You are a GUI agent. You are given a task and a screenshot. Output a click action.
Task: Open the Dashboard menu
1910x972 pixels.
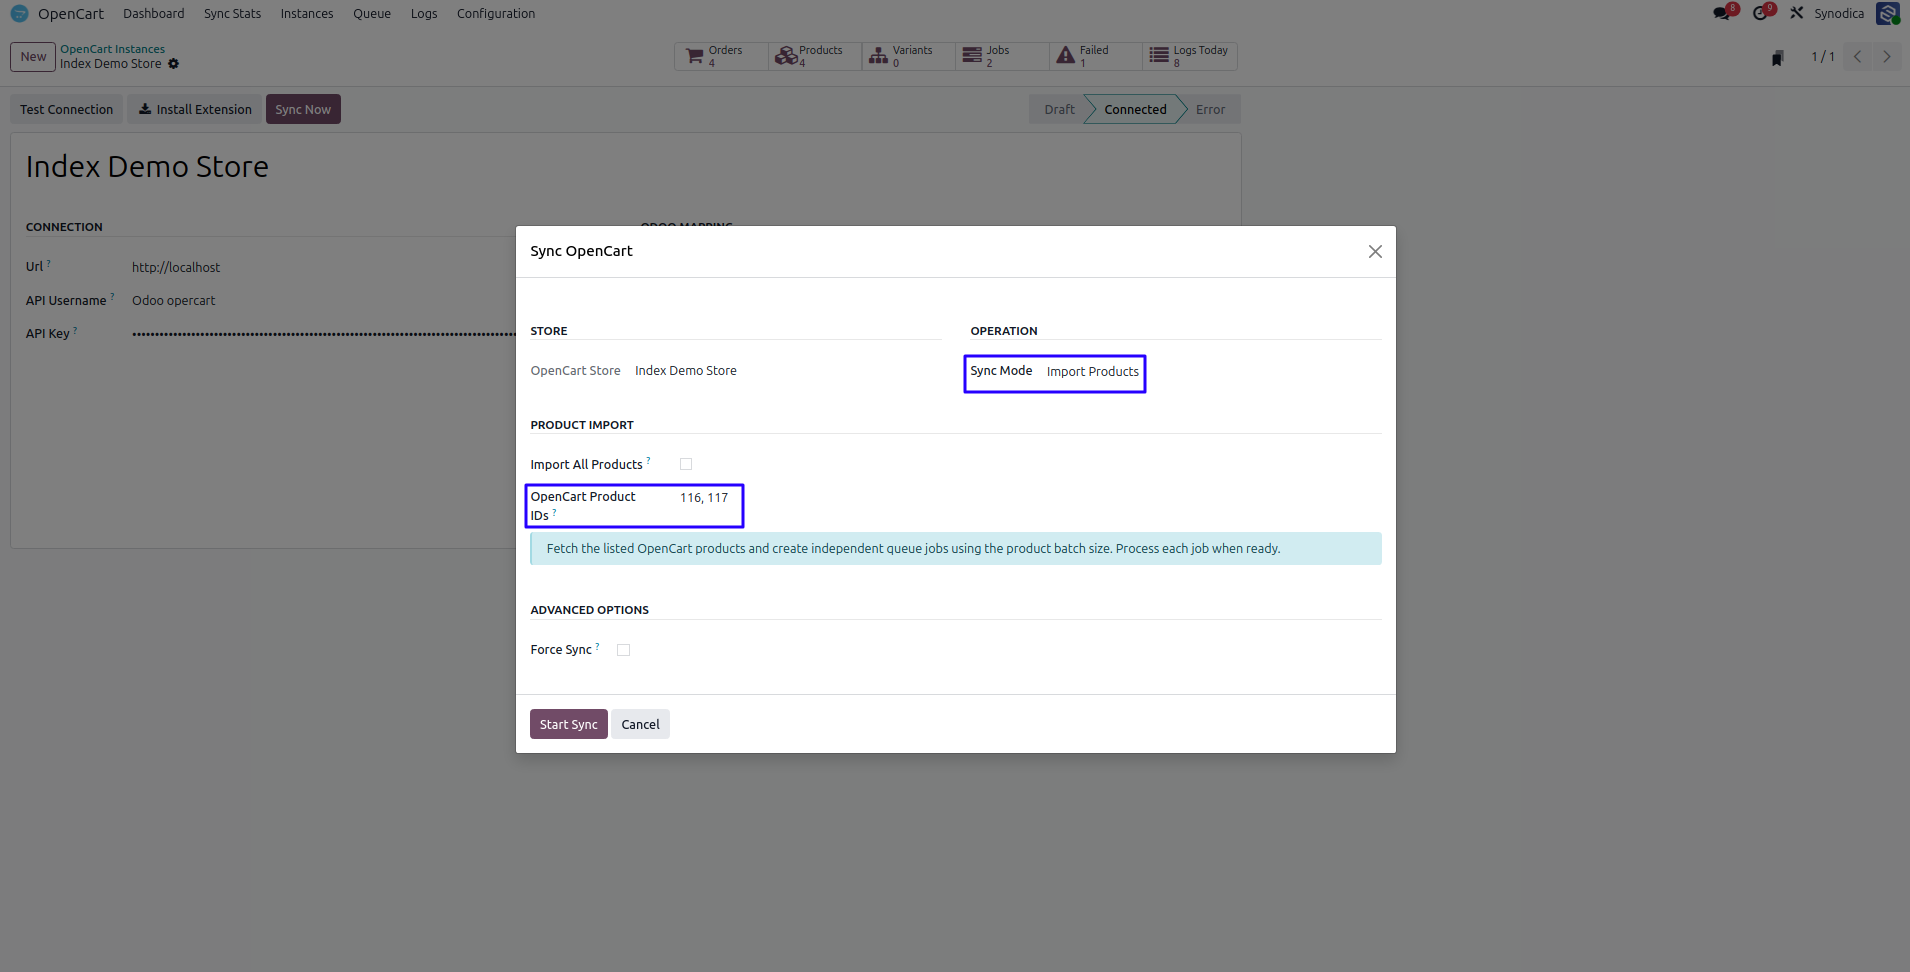154,14
